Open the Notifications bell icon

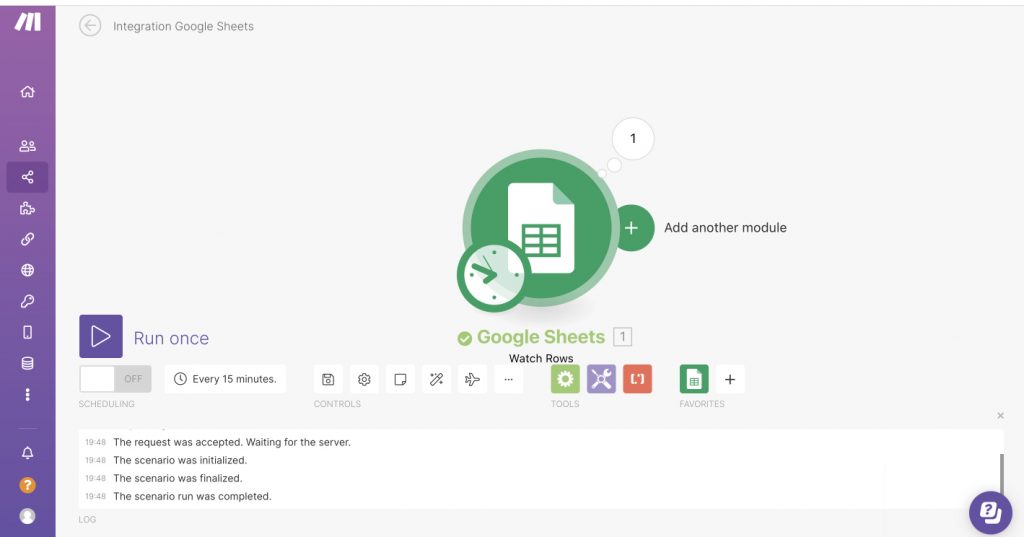[x=27, y=453]
